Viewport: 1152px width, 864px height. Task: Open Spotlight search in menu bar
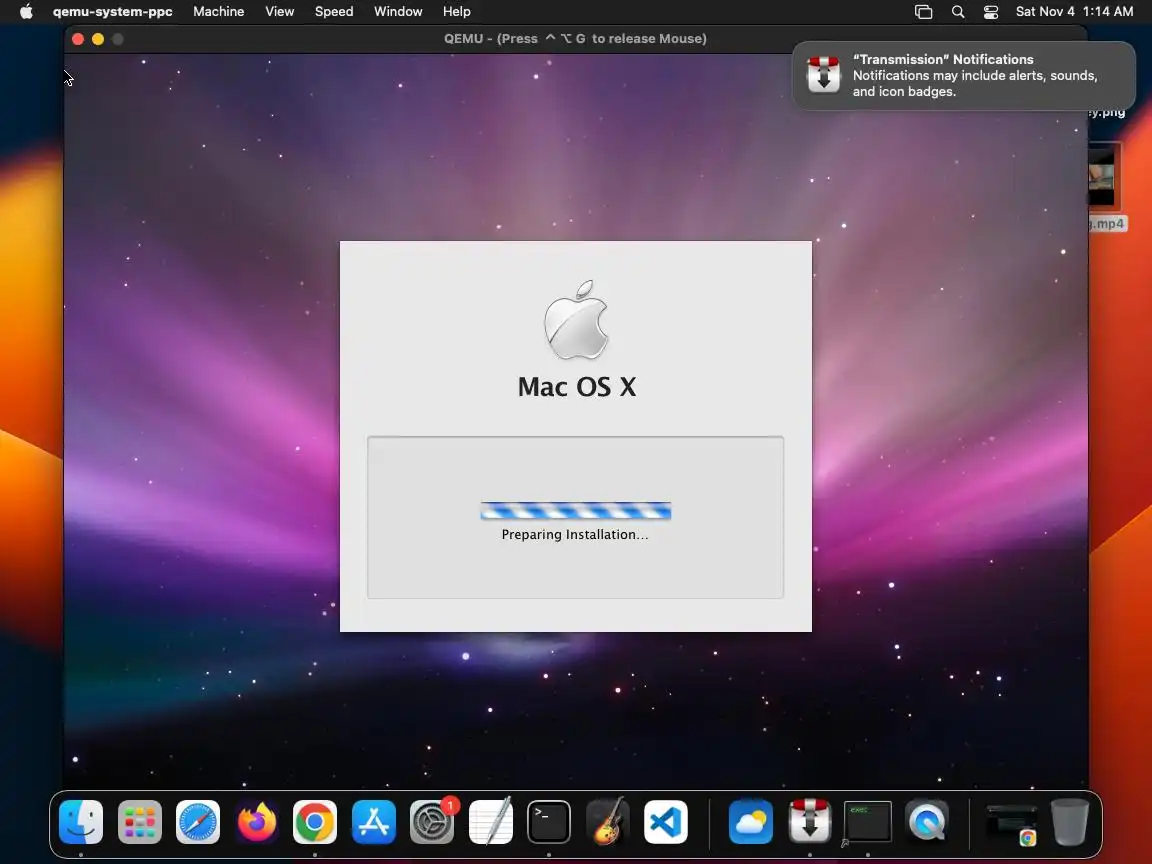pos(958,12)
